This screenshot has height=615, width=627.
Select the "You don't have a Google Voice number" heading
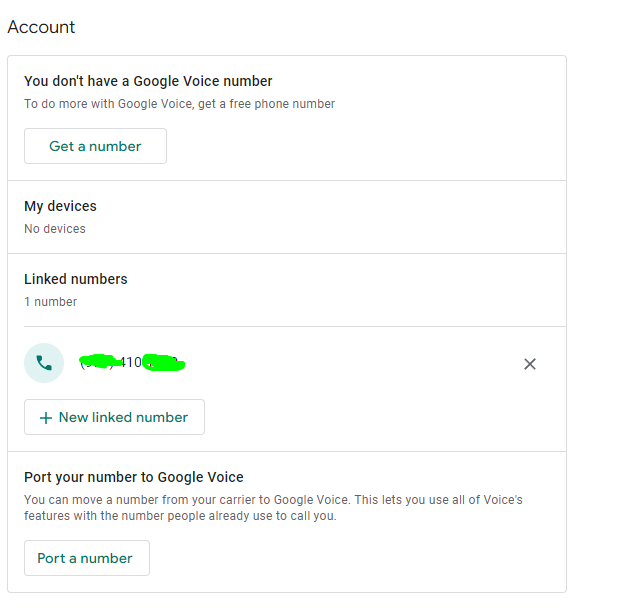click(148, 81)
